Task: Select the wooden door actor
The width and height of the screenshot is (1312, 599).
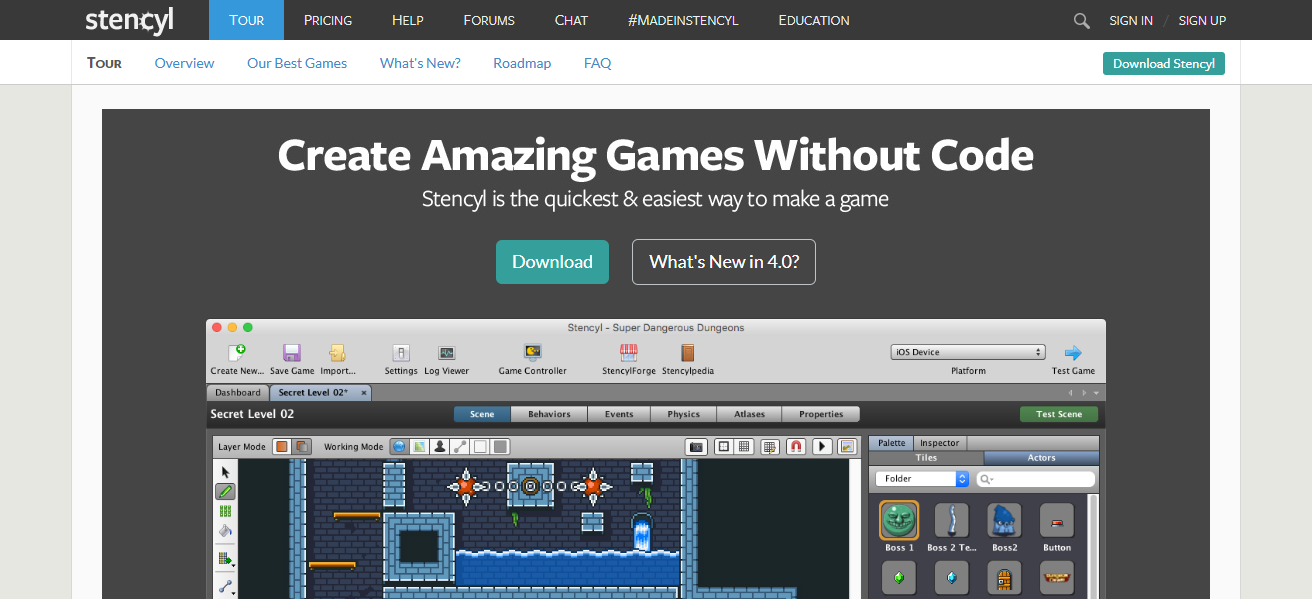Action: [x=1004, y=577]
